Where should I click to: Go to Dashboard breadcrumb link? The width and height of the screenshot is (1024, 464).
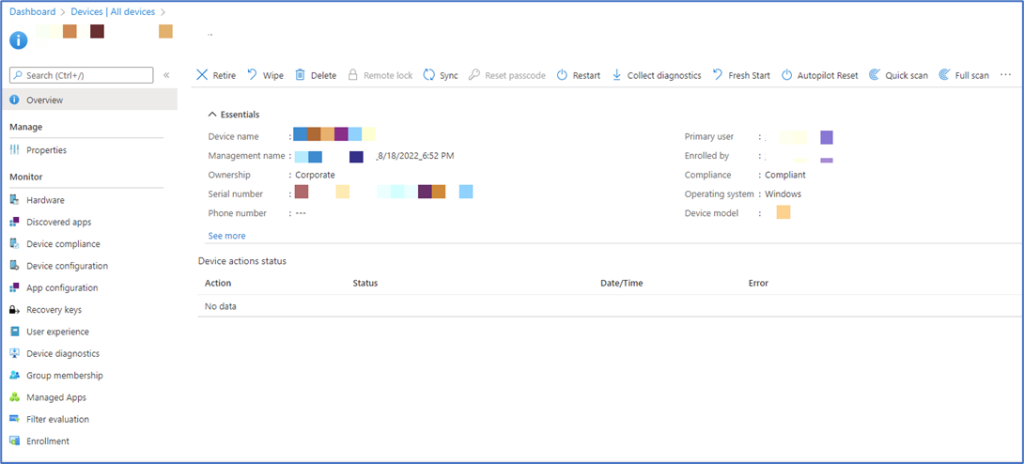[x=32, y=12]
